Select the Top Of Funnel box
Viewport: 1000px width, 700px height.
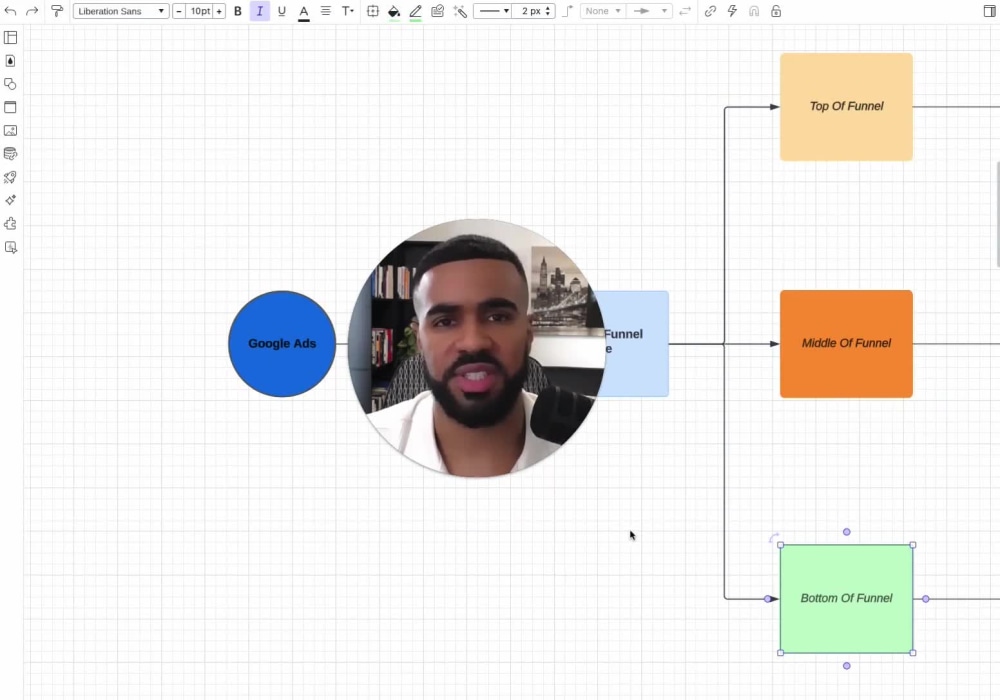click(x=846, y=106)
